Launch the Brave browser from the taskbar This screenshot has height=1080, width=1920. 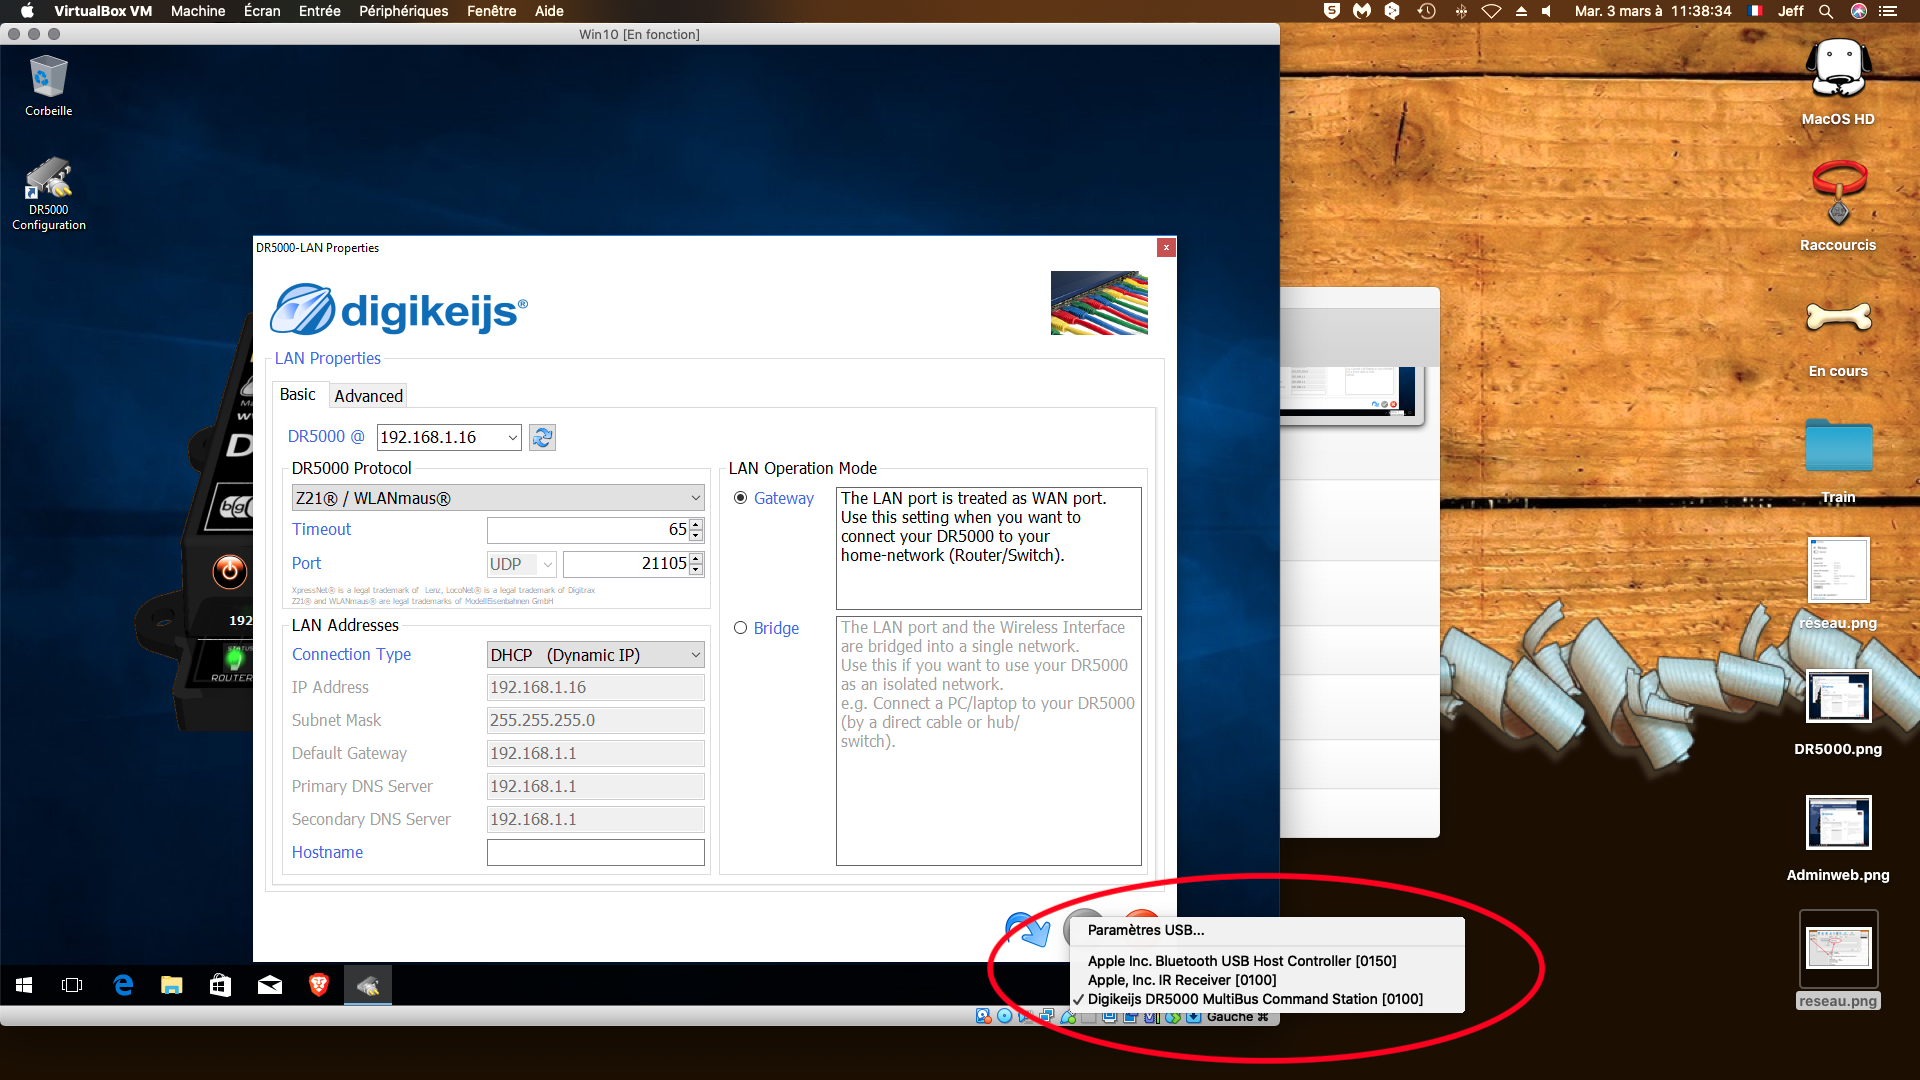pyautogui.click(x=319, y=986)
